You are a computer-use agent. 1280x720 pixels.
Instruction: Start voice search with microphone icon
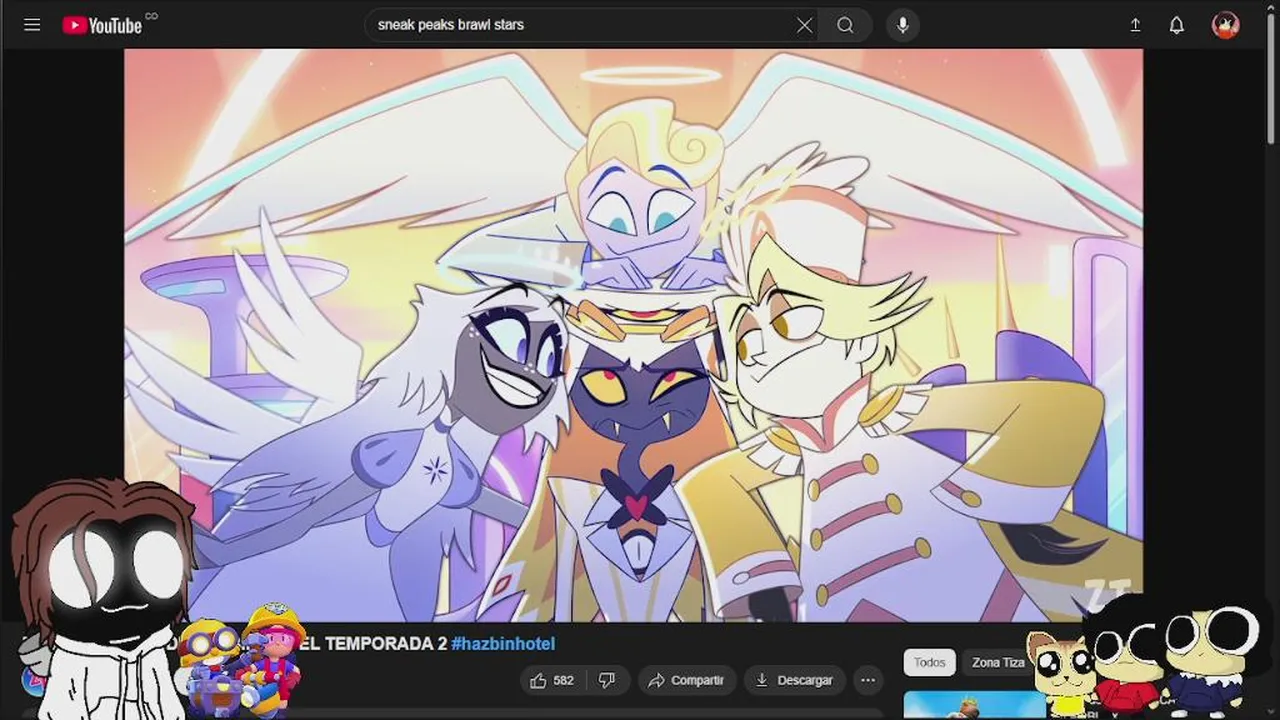click(x=903, y=25)
